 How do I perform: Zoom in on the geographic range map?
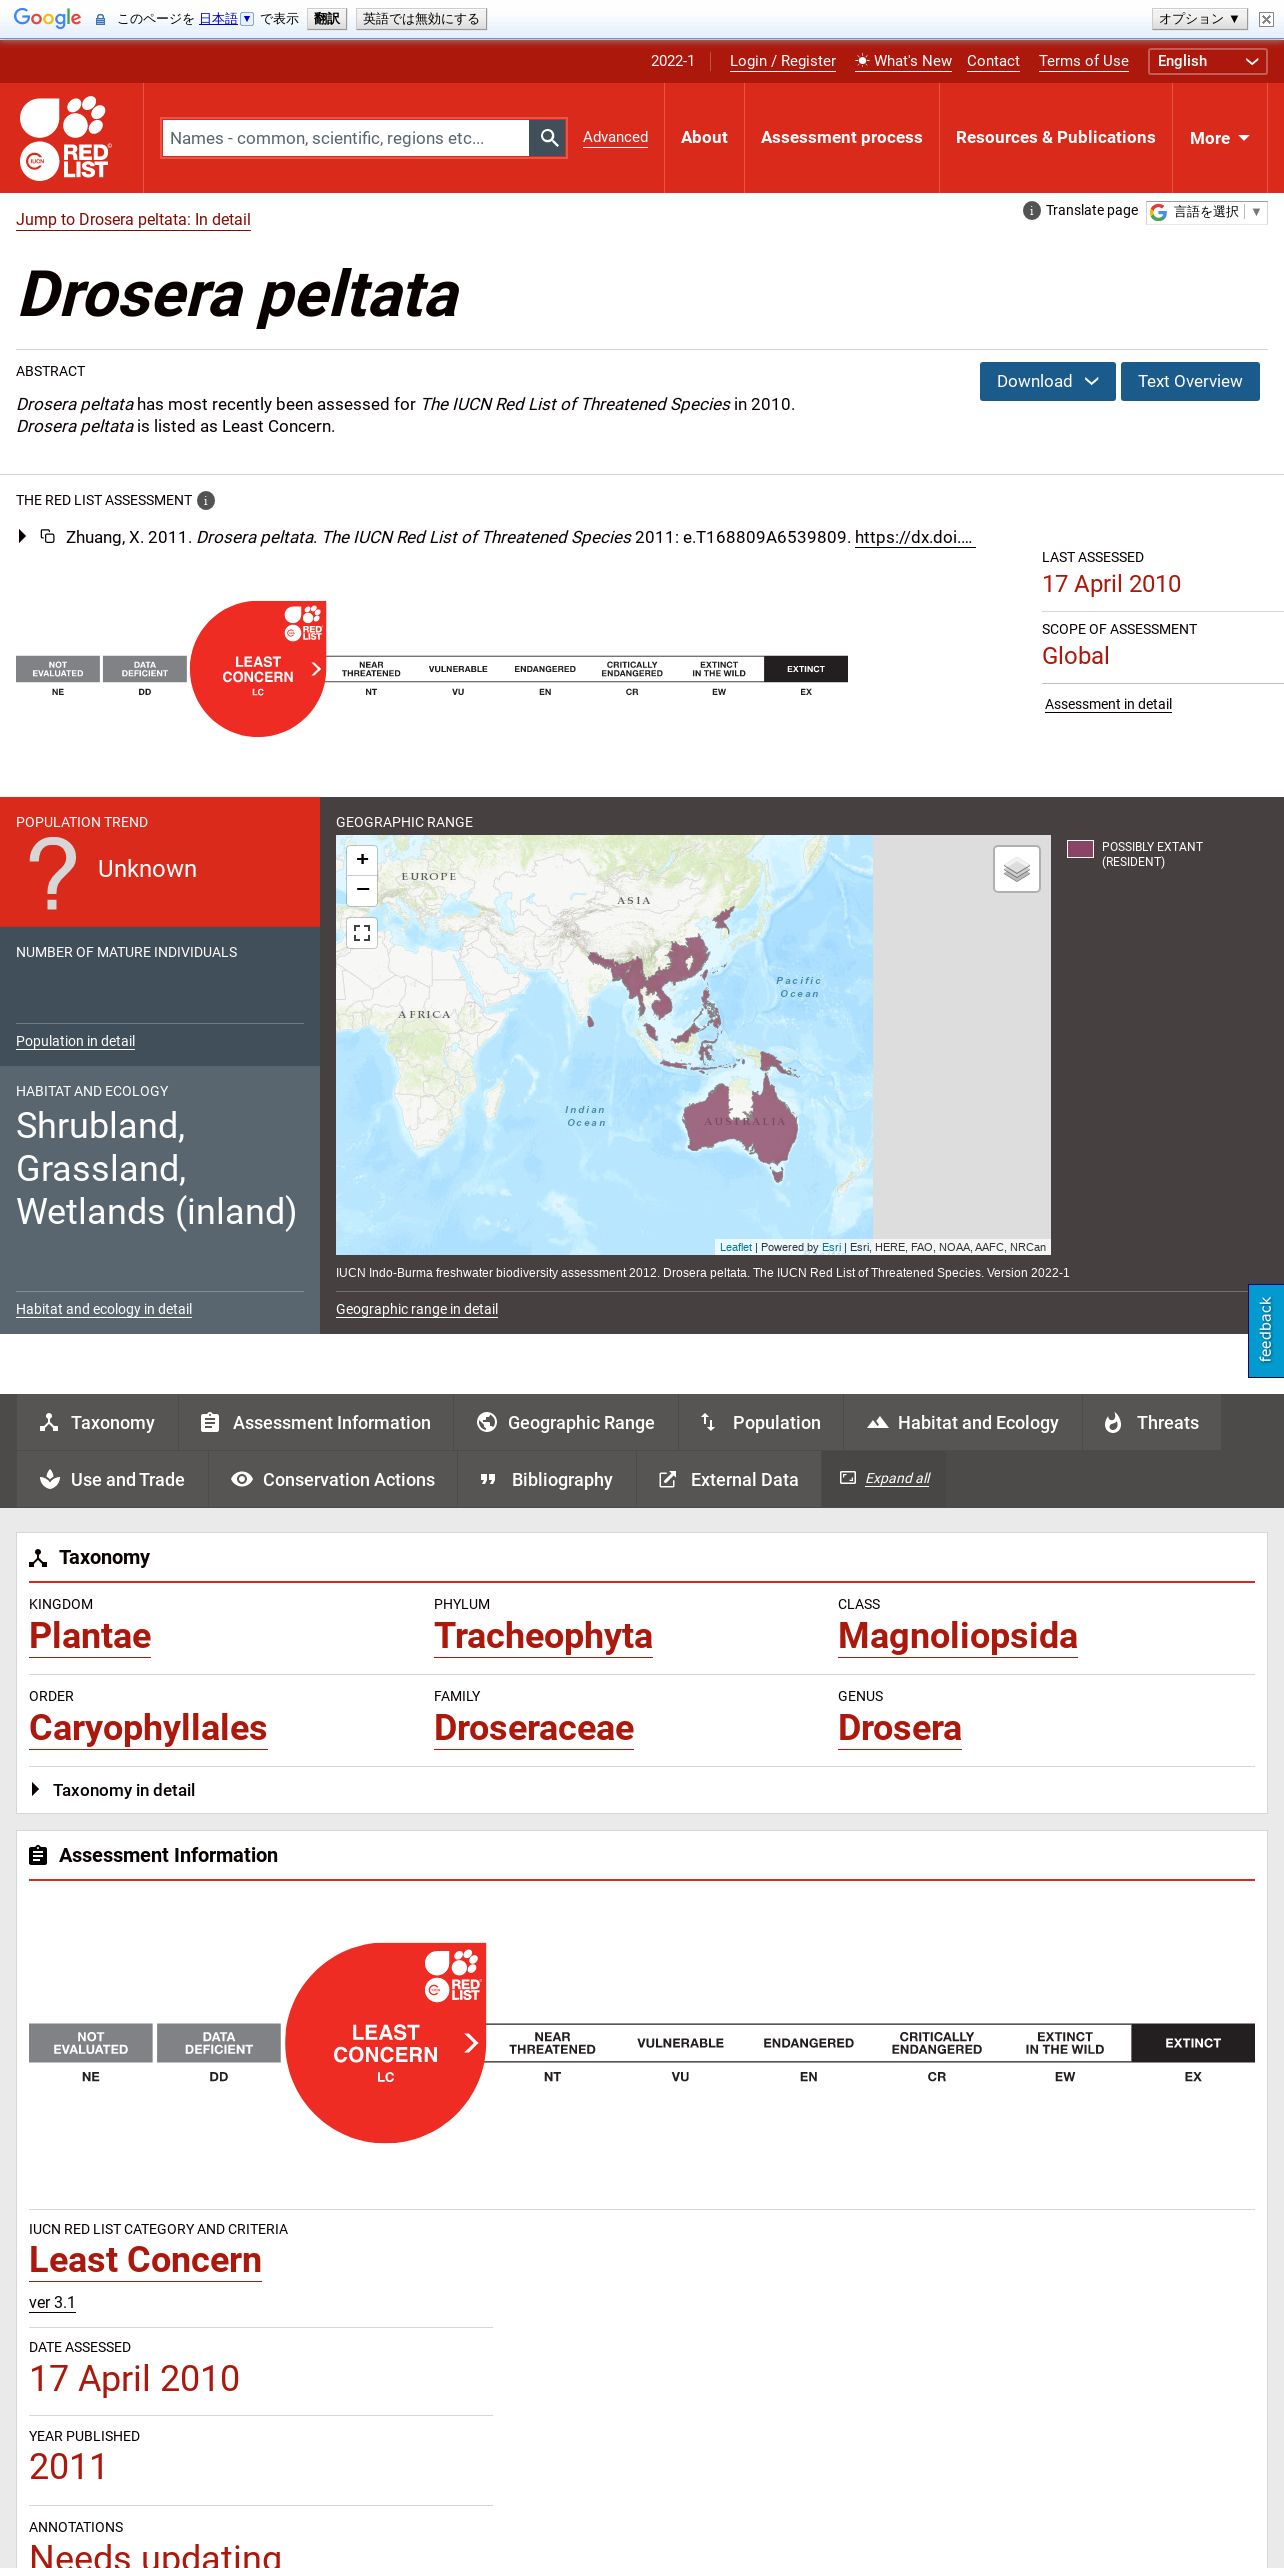(362, 859)
